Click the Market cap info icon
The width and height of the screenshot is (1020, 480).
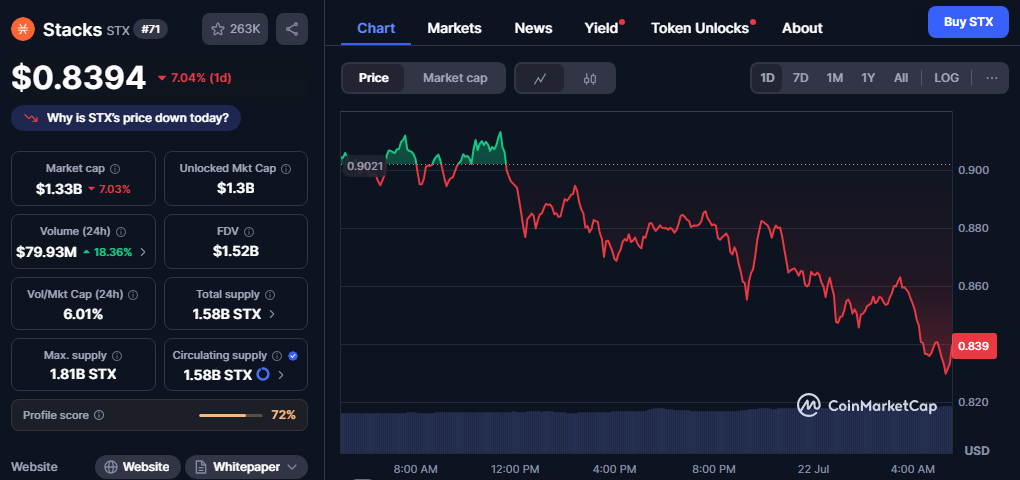point(115,168)
